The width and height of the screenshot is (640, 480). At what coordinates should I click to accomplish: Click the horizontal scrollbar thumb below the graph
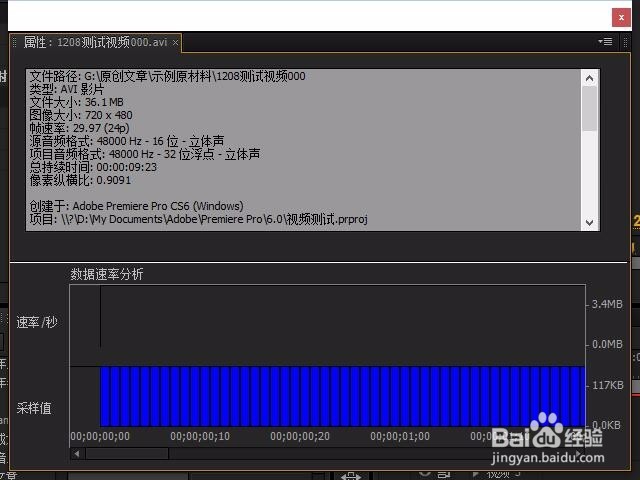[127, 453]
